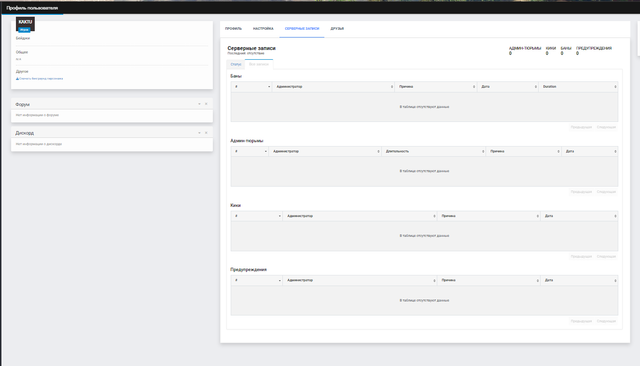Sort Баны table by Причина column

click(436, 87)
